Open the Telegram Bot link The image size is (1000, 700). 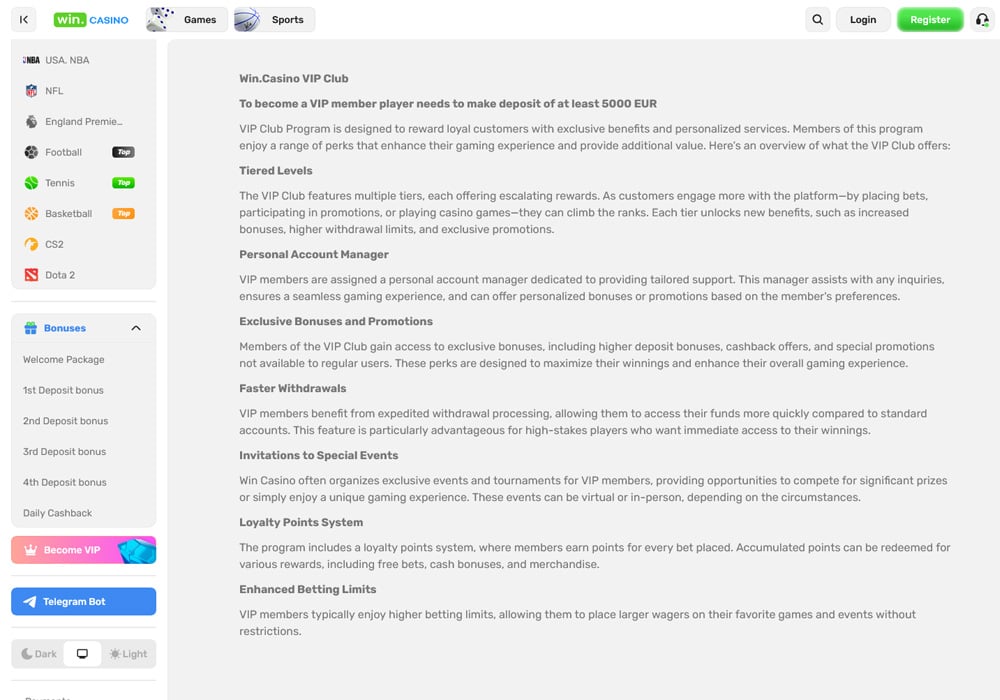[83, 602]
